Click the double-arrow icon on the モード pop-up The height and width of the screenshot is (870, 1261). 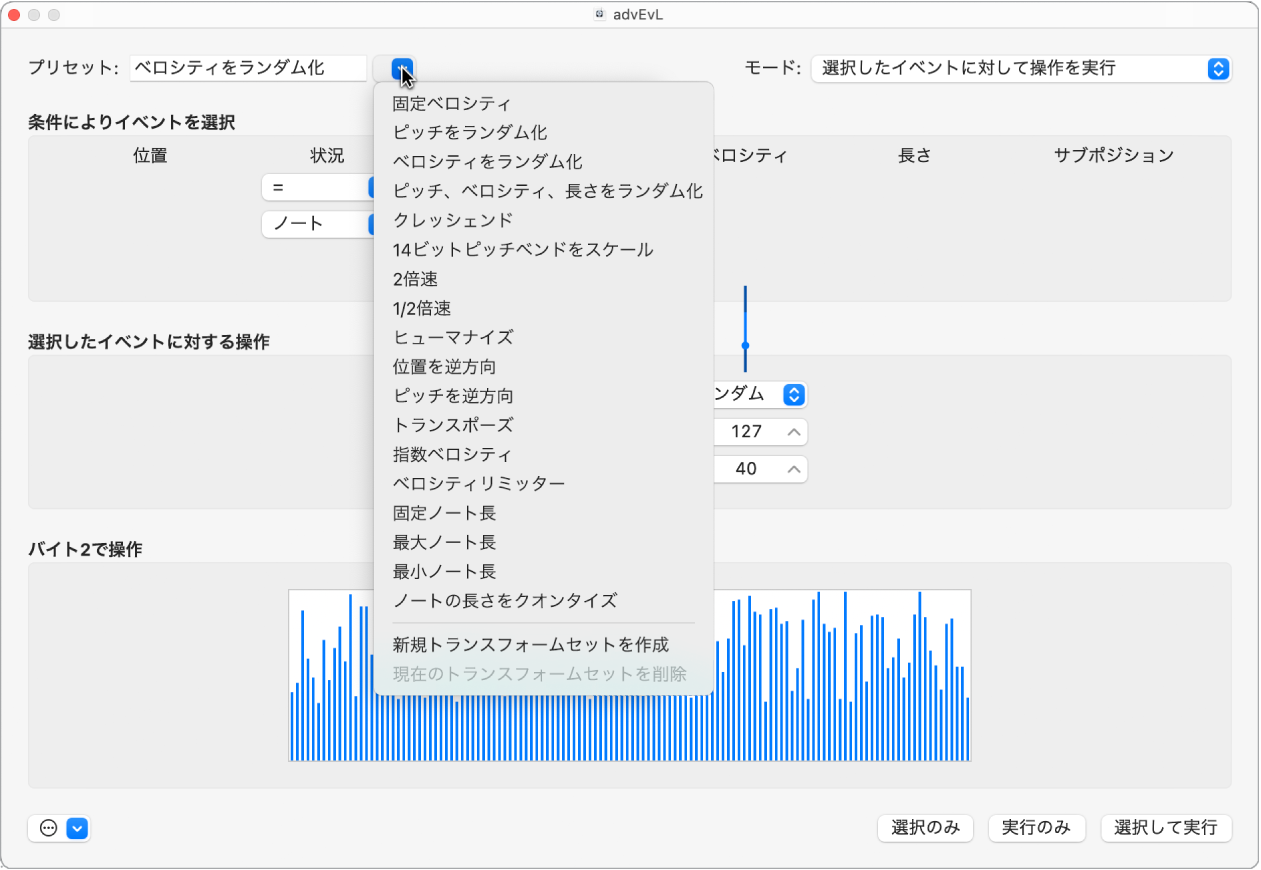point(1218,68)
